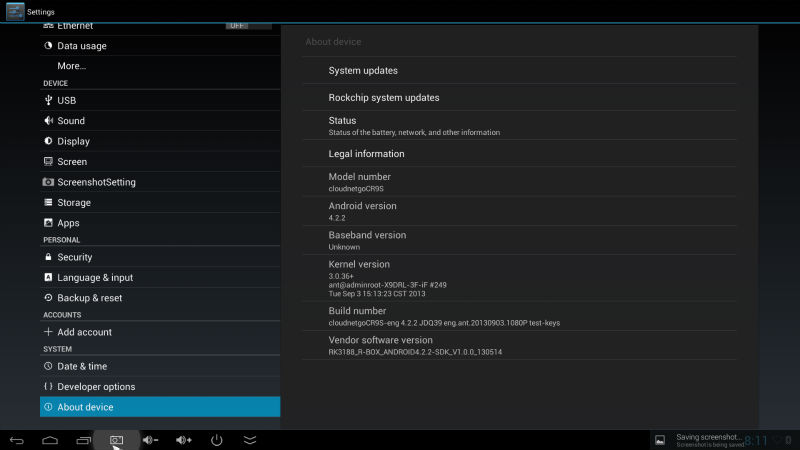Open Language & input settings
Viewport: 800px width, 450px height.
160,278
